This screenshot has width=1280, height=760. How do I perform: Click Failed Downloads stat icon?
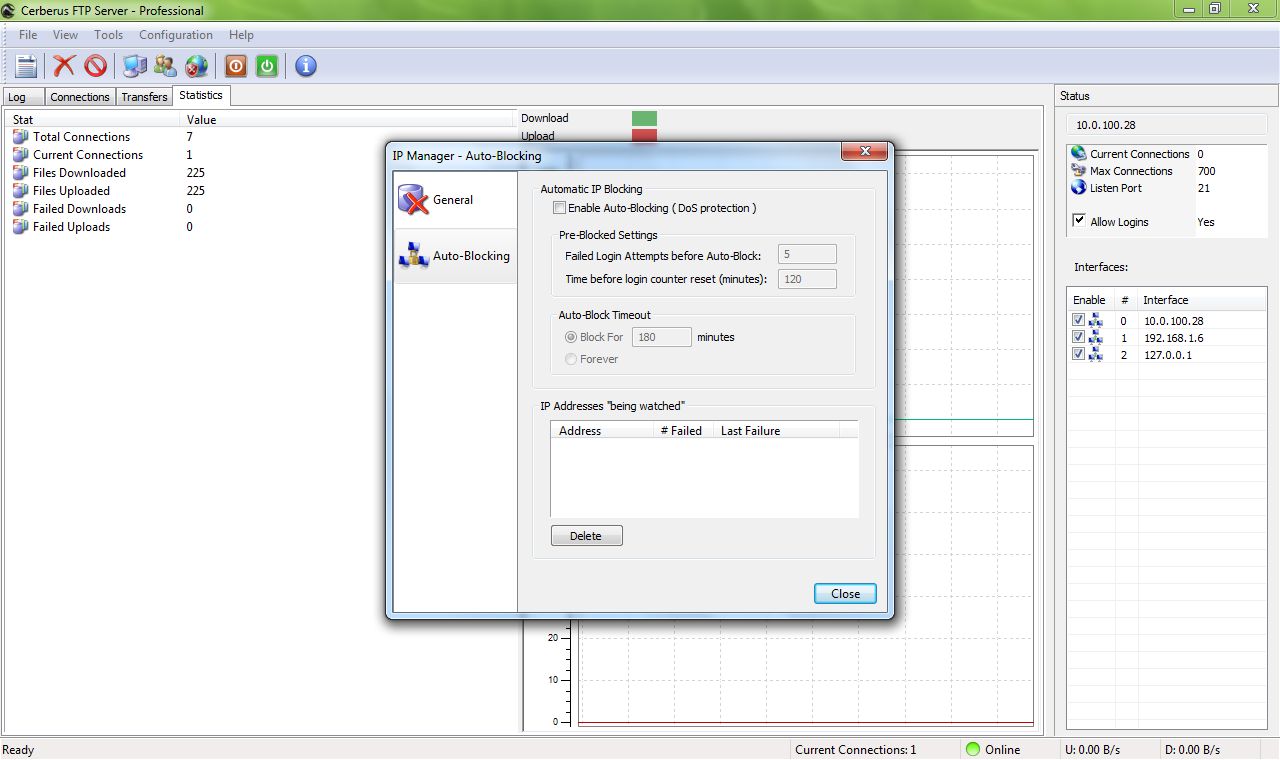tap(20, 209)
